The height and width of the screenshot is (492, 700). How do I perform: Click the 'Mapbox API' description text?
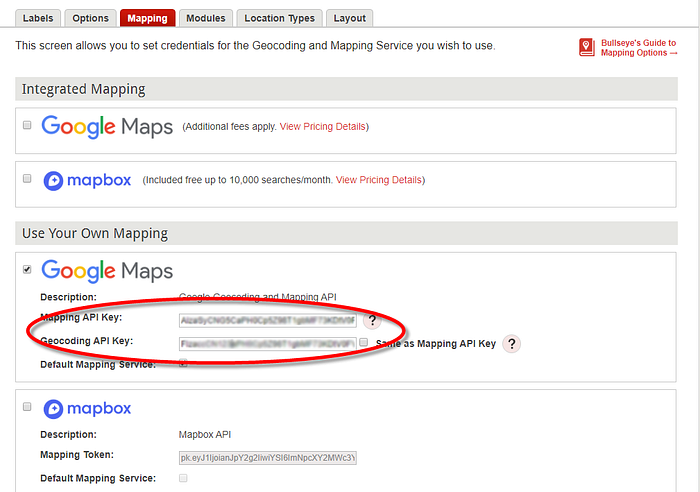pyautogui.click(x=205, y=434)
